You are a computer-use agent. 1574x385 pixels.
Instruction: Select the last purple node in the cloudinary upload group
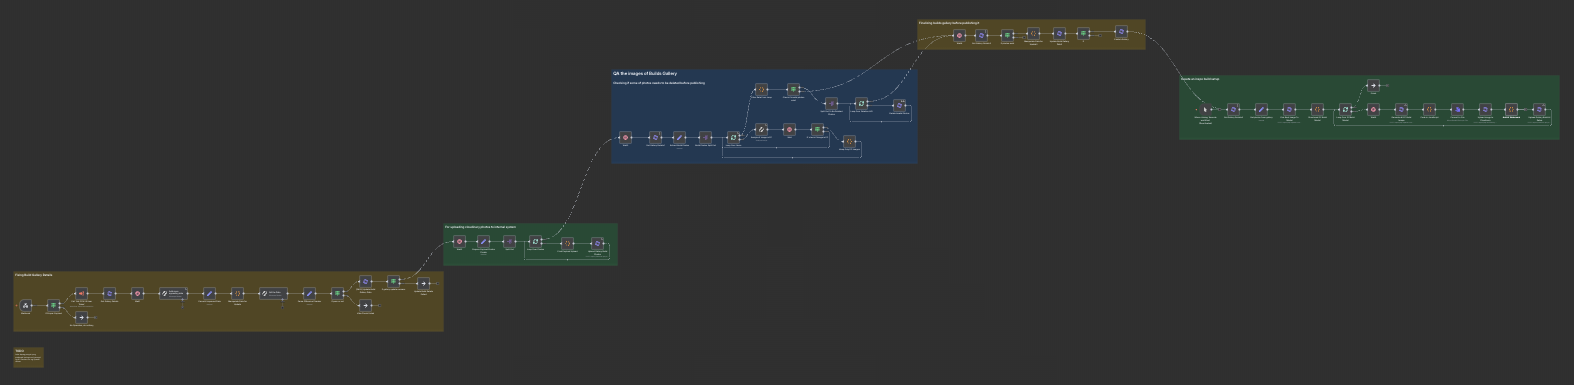coord(597,243)
